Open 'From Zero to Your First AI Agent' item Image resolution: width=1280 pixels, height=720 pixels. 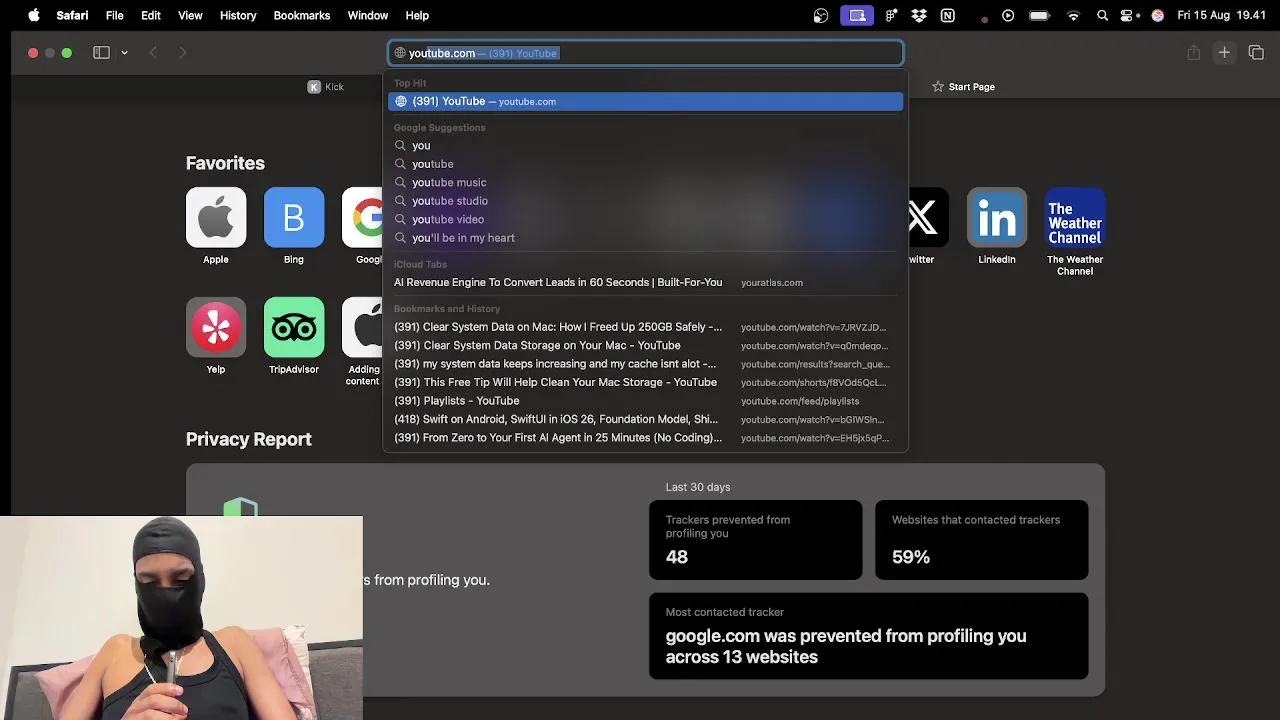point(646,438)
